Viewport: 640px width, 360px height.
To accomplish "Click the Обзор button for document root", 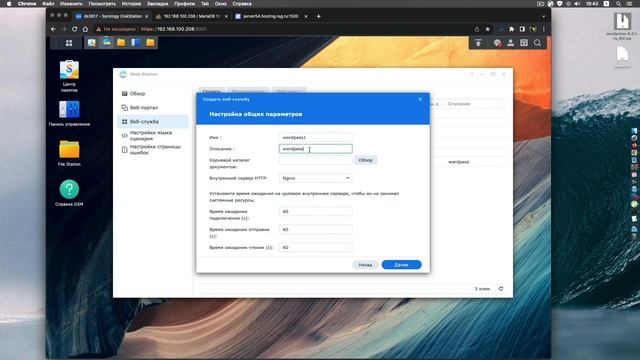I will click(x=365, y=160).
